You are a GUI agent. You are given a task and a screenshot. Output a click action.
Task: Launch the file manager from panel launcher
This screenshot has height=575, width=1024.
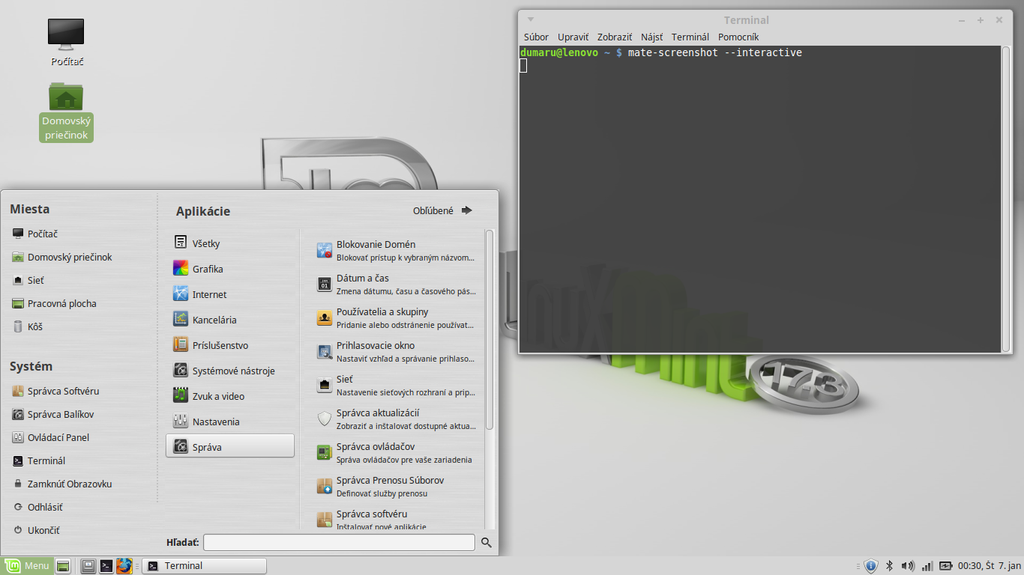pos(88,566)
